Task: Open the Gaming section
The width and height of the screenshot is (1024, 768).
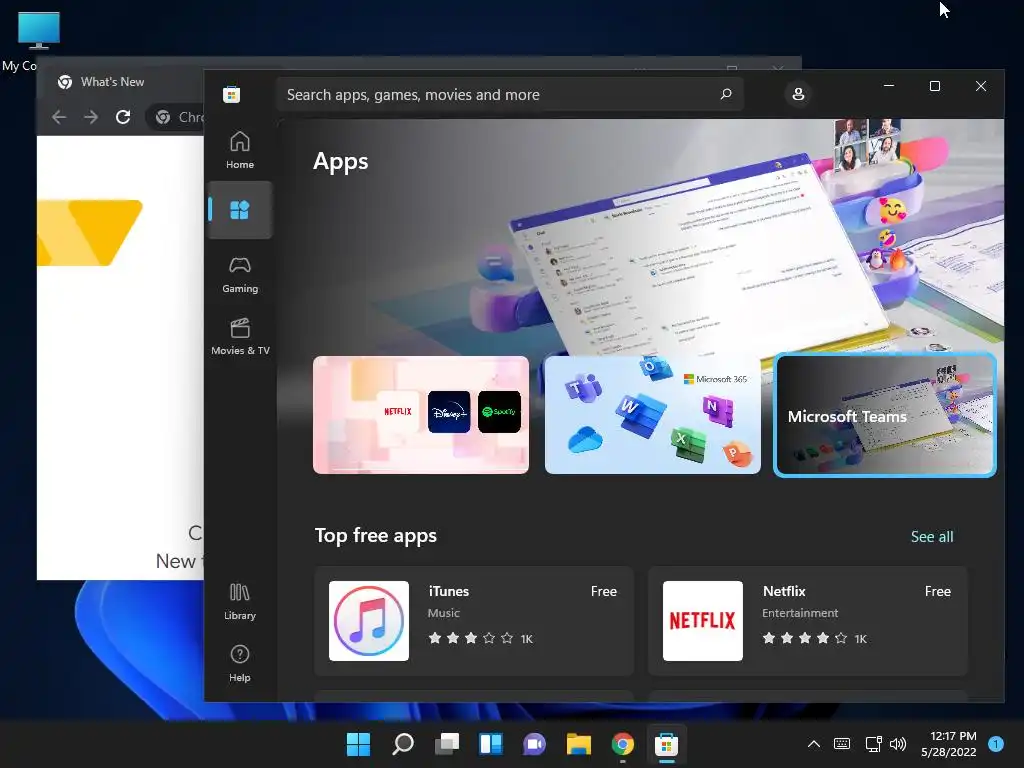Action: pyautogui.click(x=240, y=275)
